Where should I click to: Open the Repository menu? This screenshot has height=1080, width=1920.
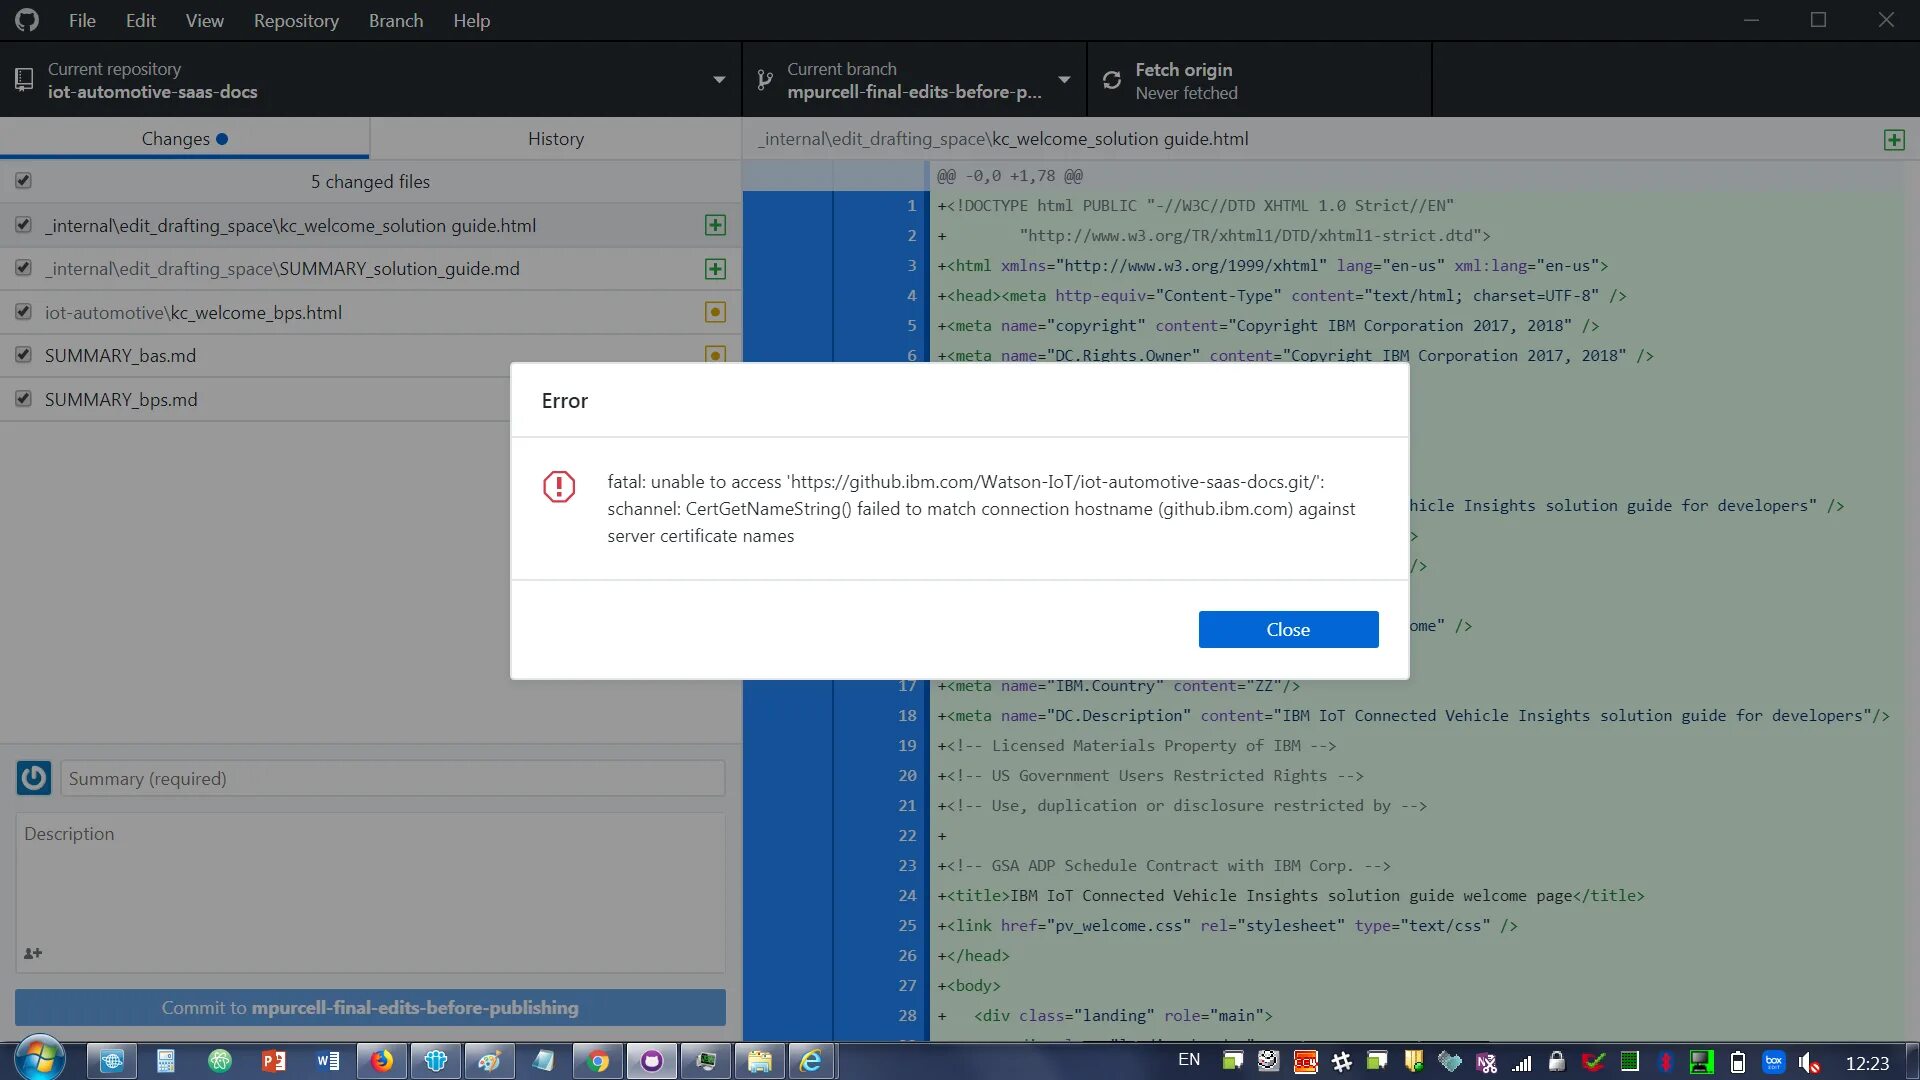coord(296,20)
